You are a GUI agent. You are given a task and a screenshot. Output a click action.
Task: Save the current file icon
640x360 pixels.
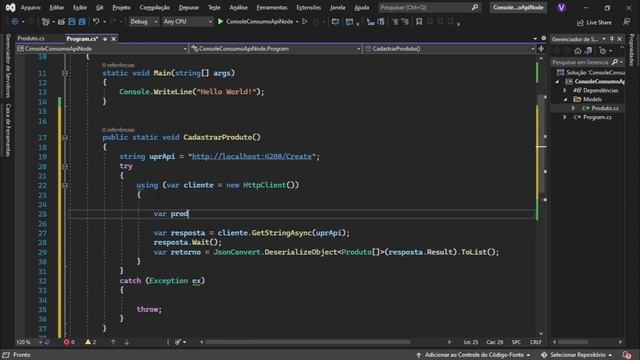click(72, 22)
